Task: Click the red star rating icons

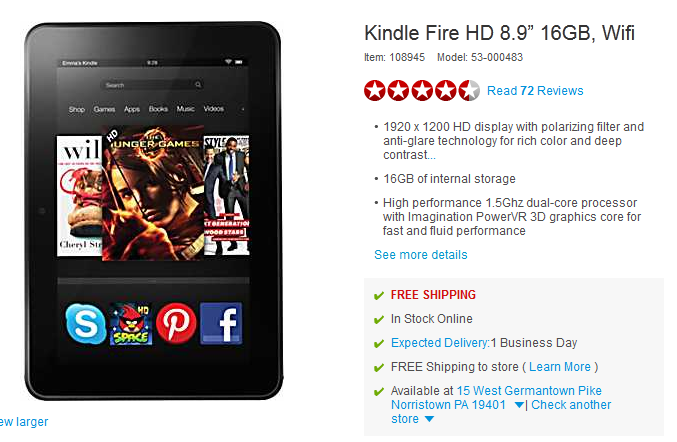Action: (421, 91)
